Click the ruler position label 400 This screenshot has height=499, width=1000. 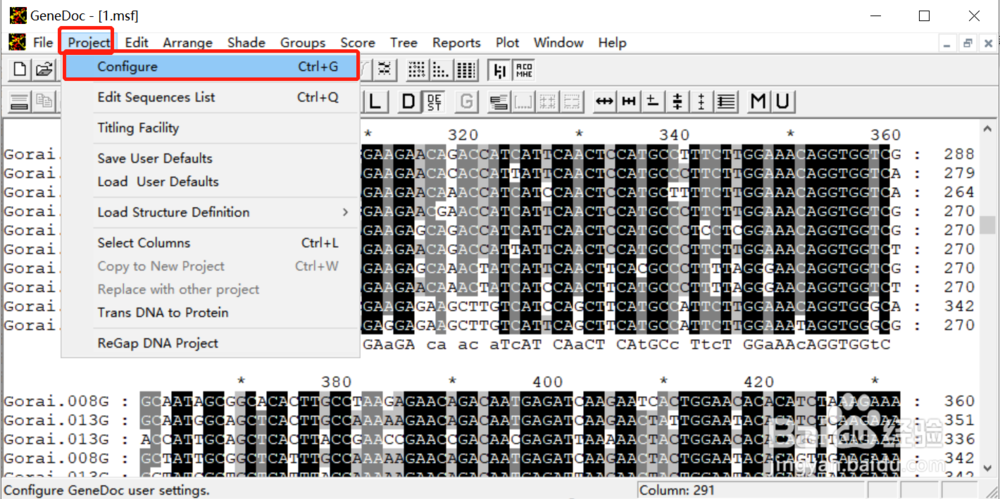coord(548,382)
